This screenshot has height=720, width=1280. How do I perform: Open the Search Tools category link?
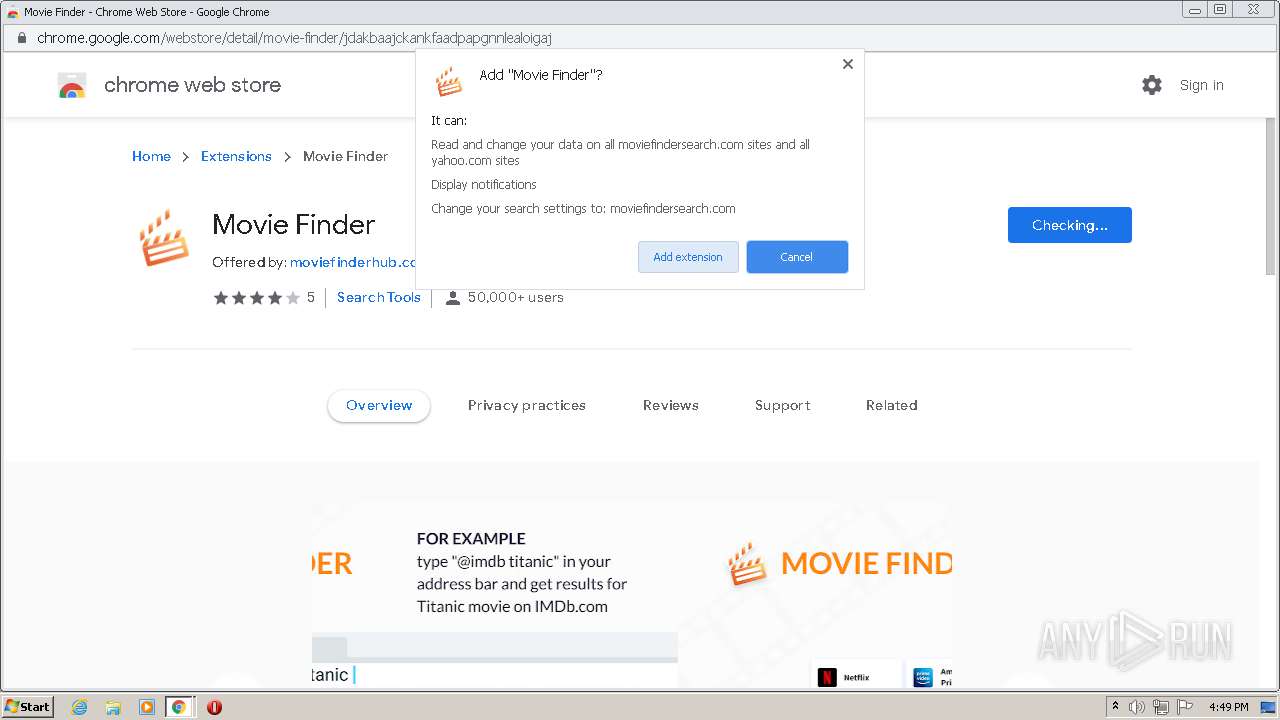tap(379, 297)
